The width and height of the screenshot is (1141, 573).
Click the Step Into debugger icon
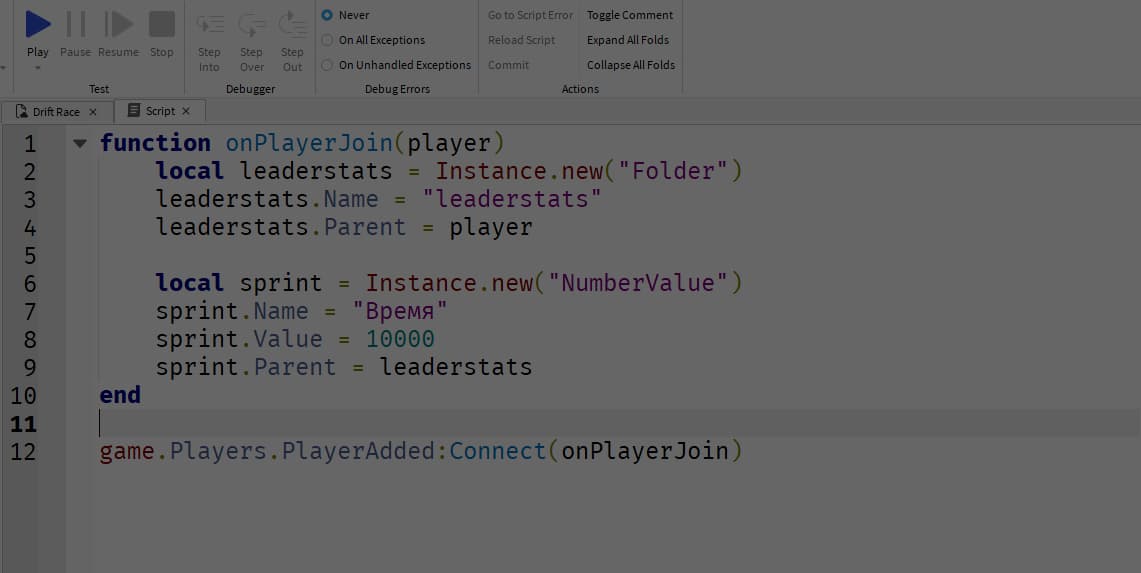tap(209, 25)
